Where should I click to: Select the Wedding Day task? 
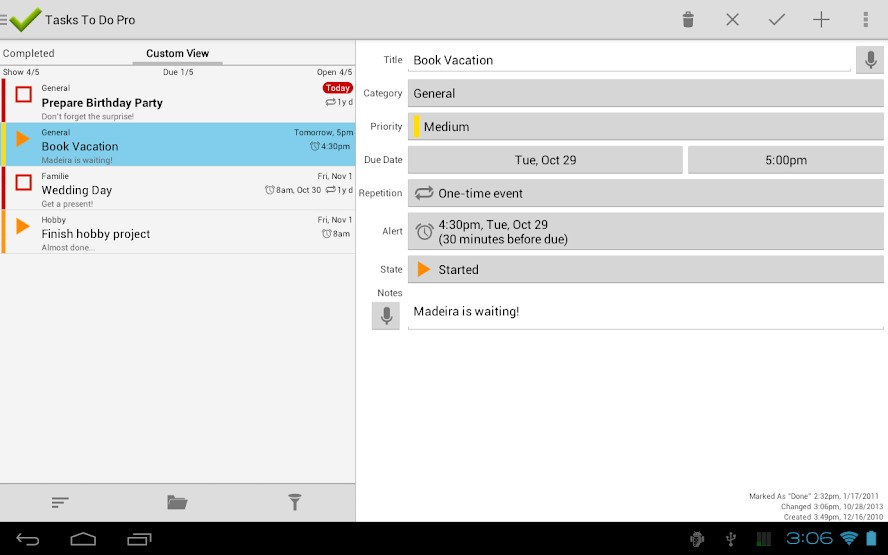178,189
